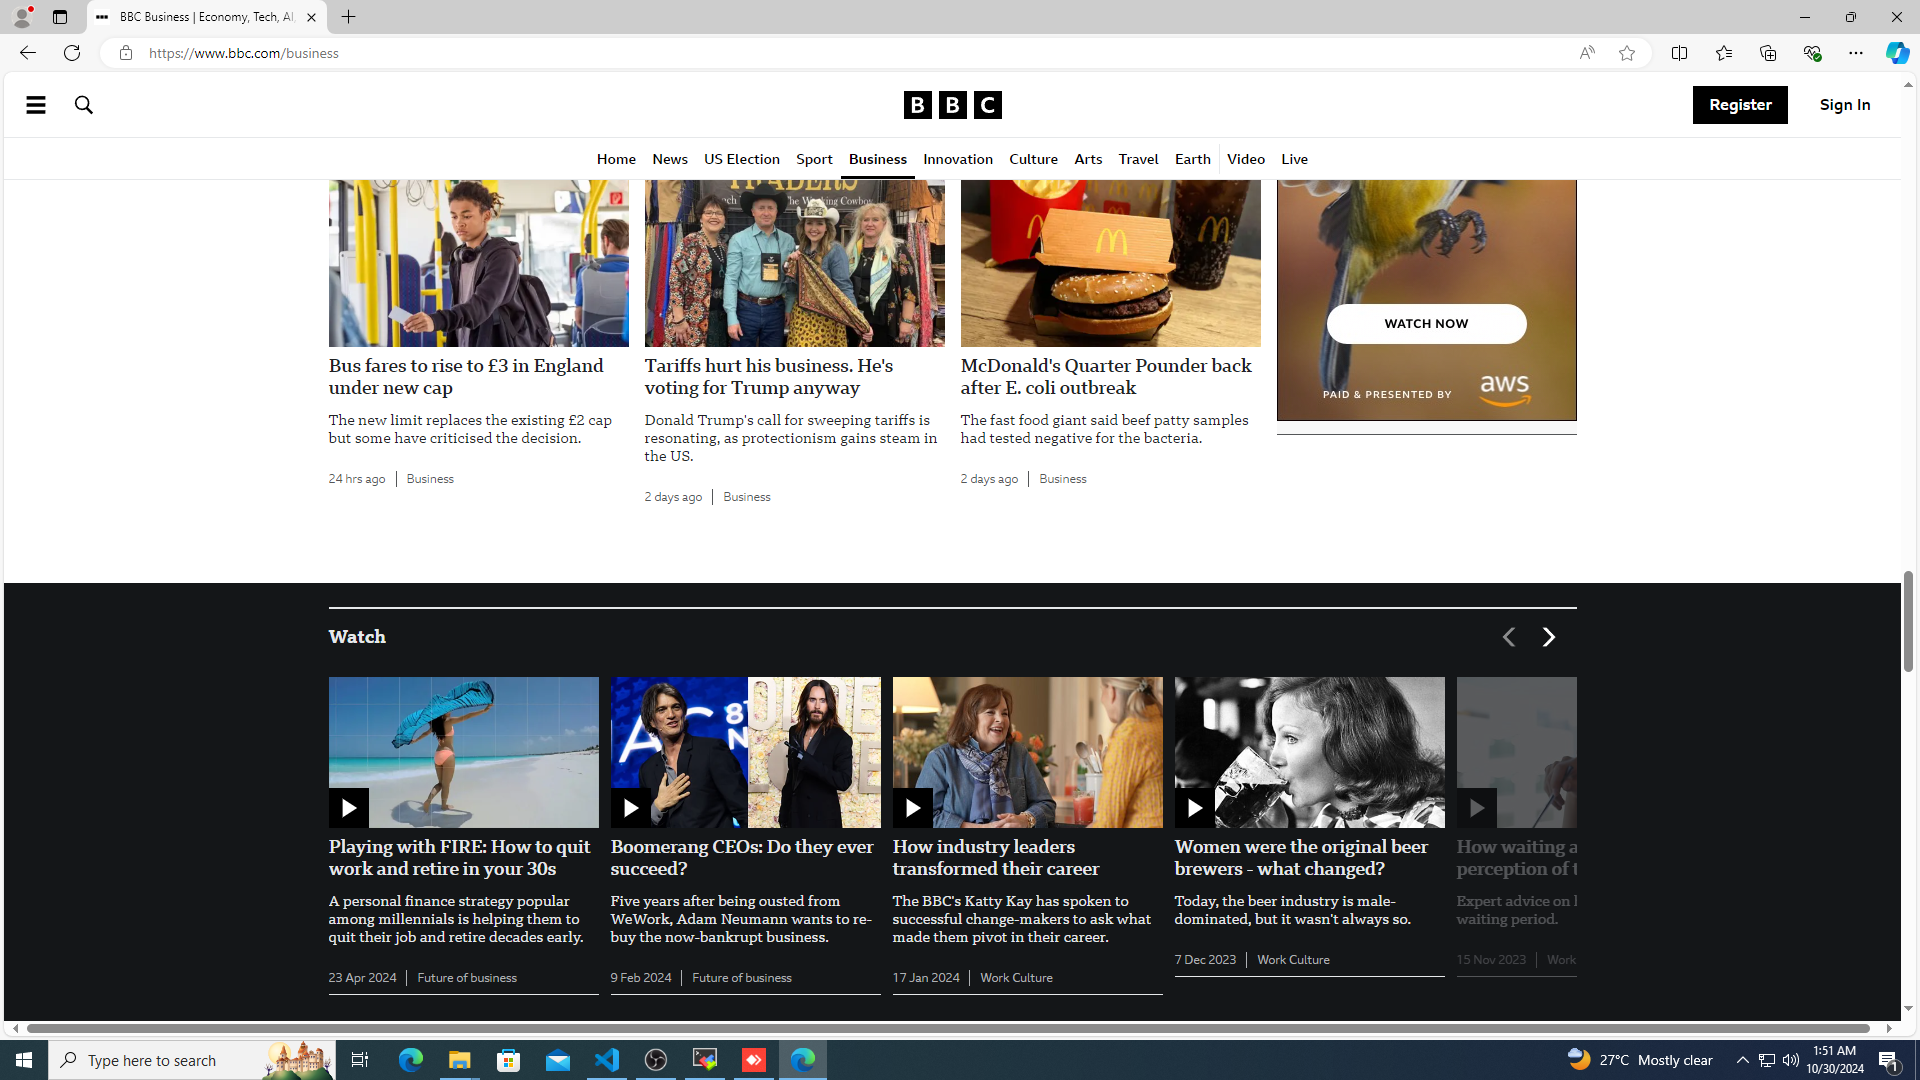Open the notification center
Screen dimensions: 1920x1080
point(1889,1060)
